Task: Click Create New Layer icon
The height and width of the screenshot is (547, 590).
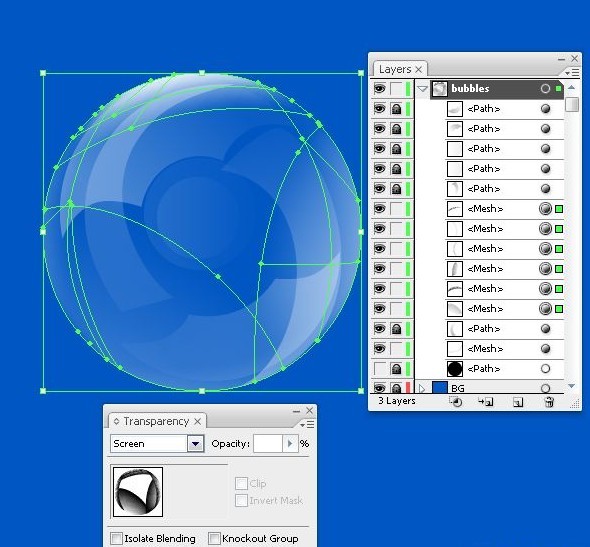Action: 518,403
